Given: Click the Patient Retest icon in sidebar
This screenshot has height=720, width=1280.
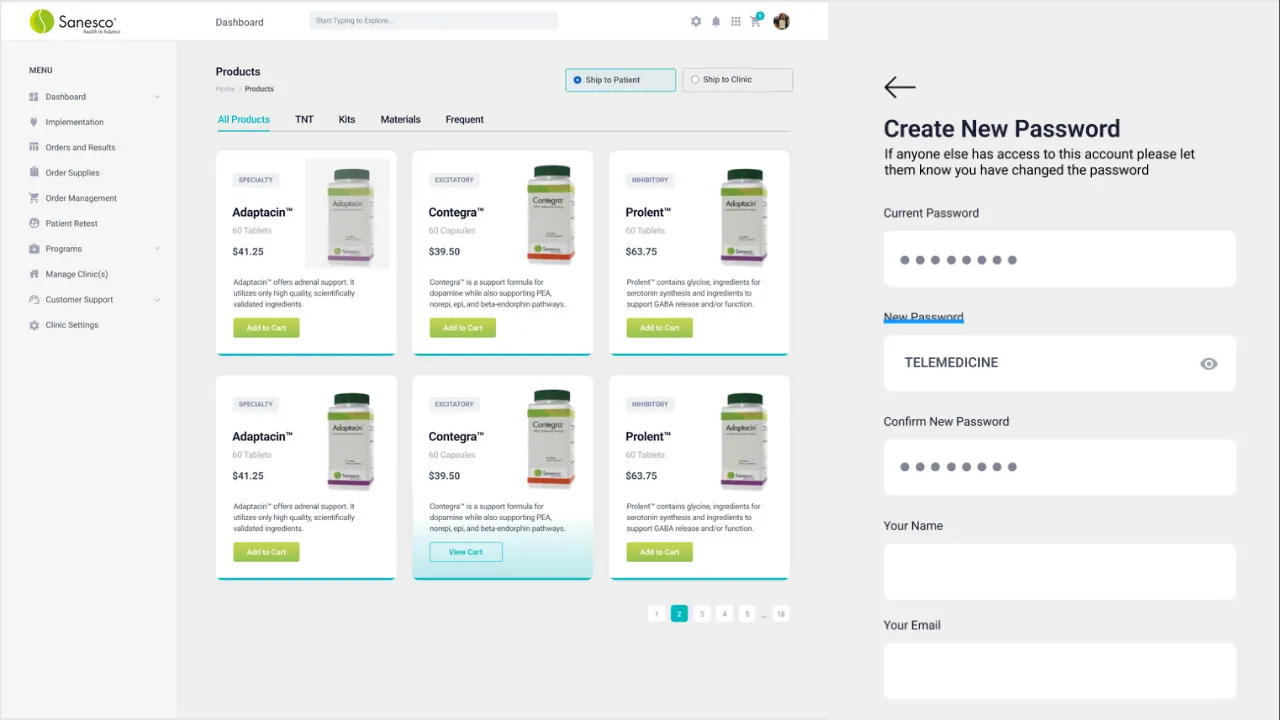Looking at the screenshot, I should tap(35, 223).
